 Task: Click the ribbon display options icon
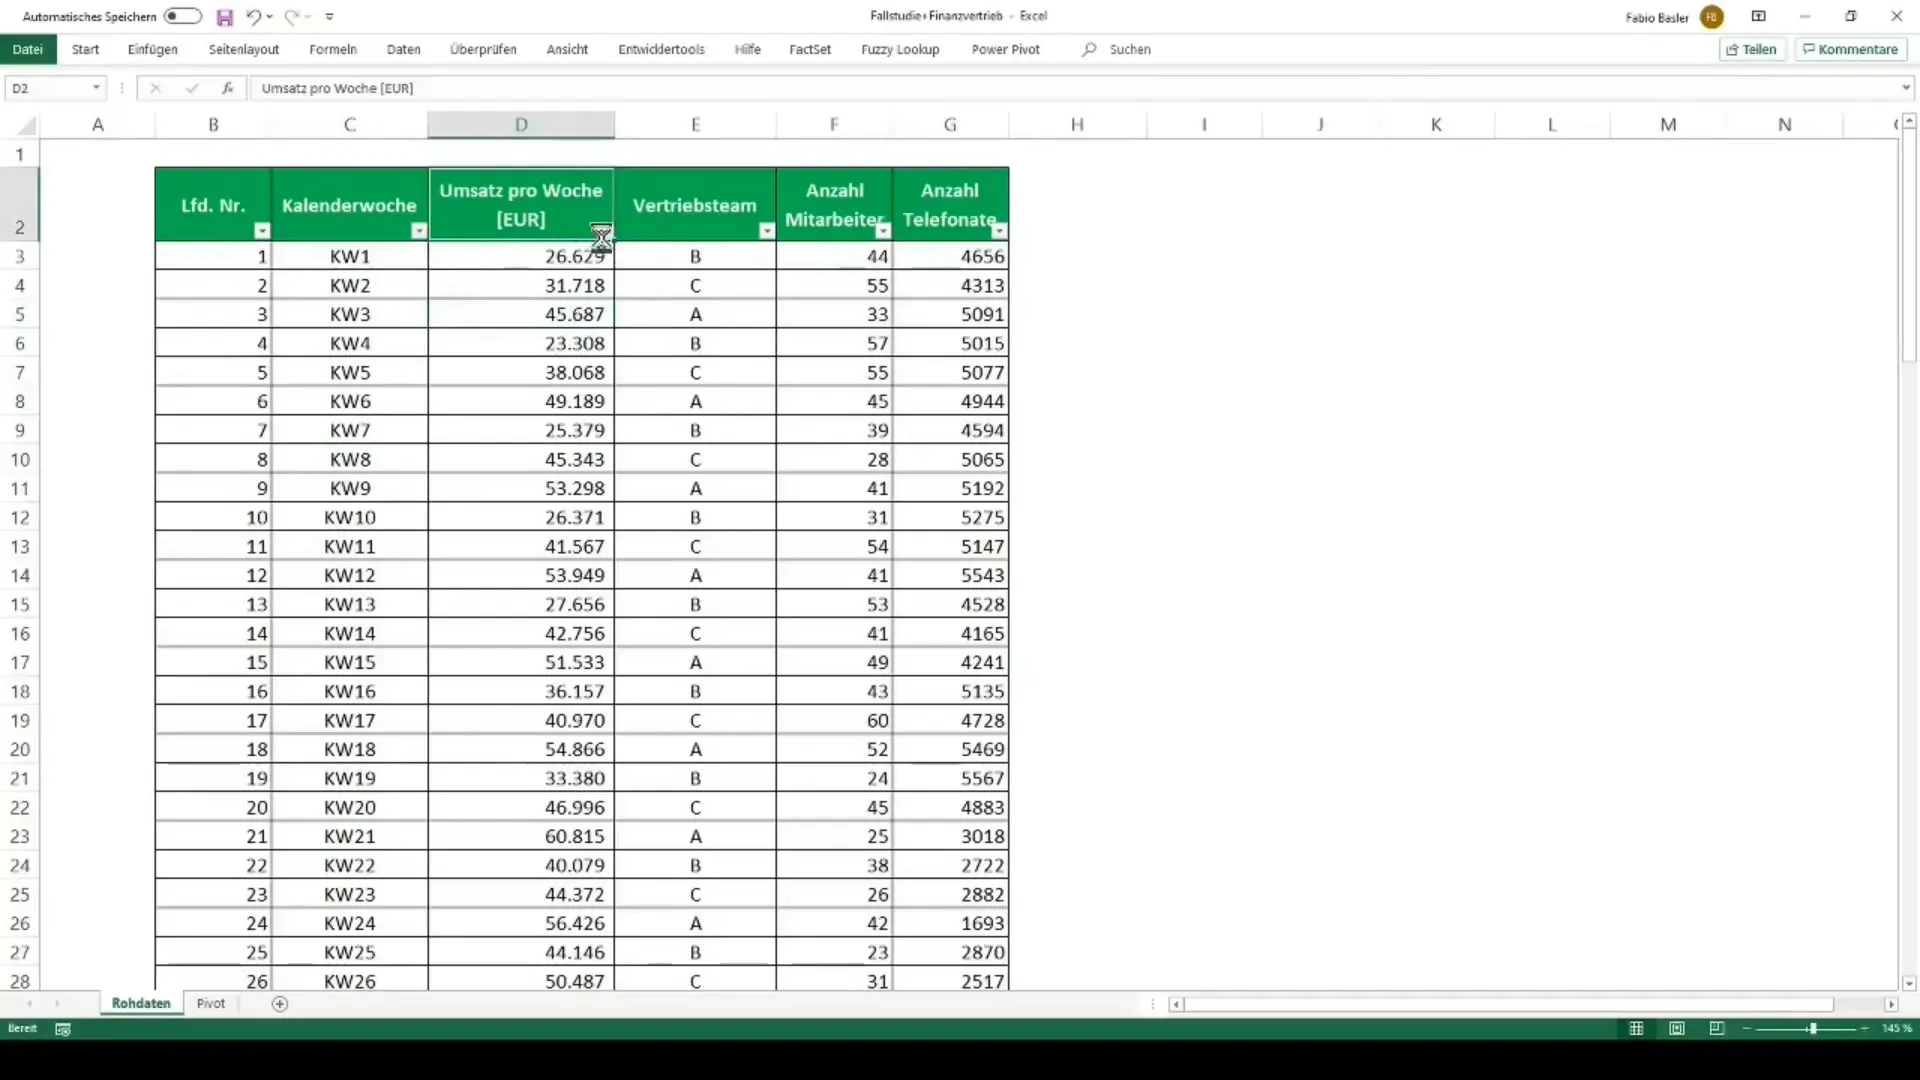coord(1758,17)
